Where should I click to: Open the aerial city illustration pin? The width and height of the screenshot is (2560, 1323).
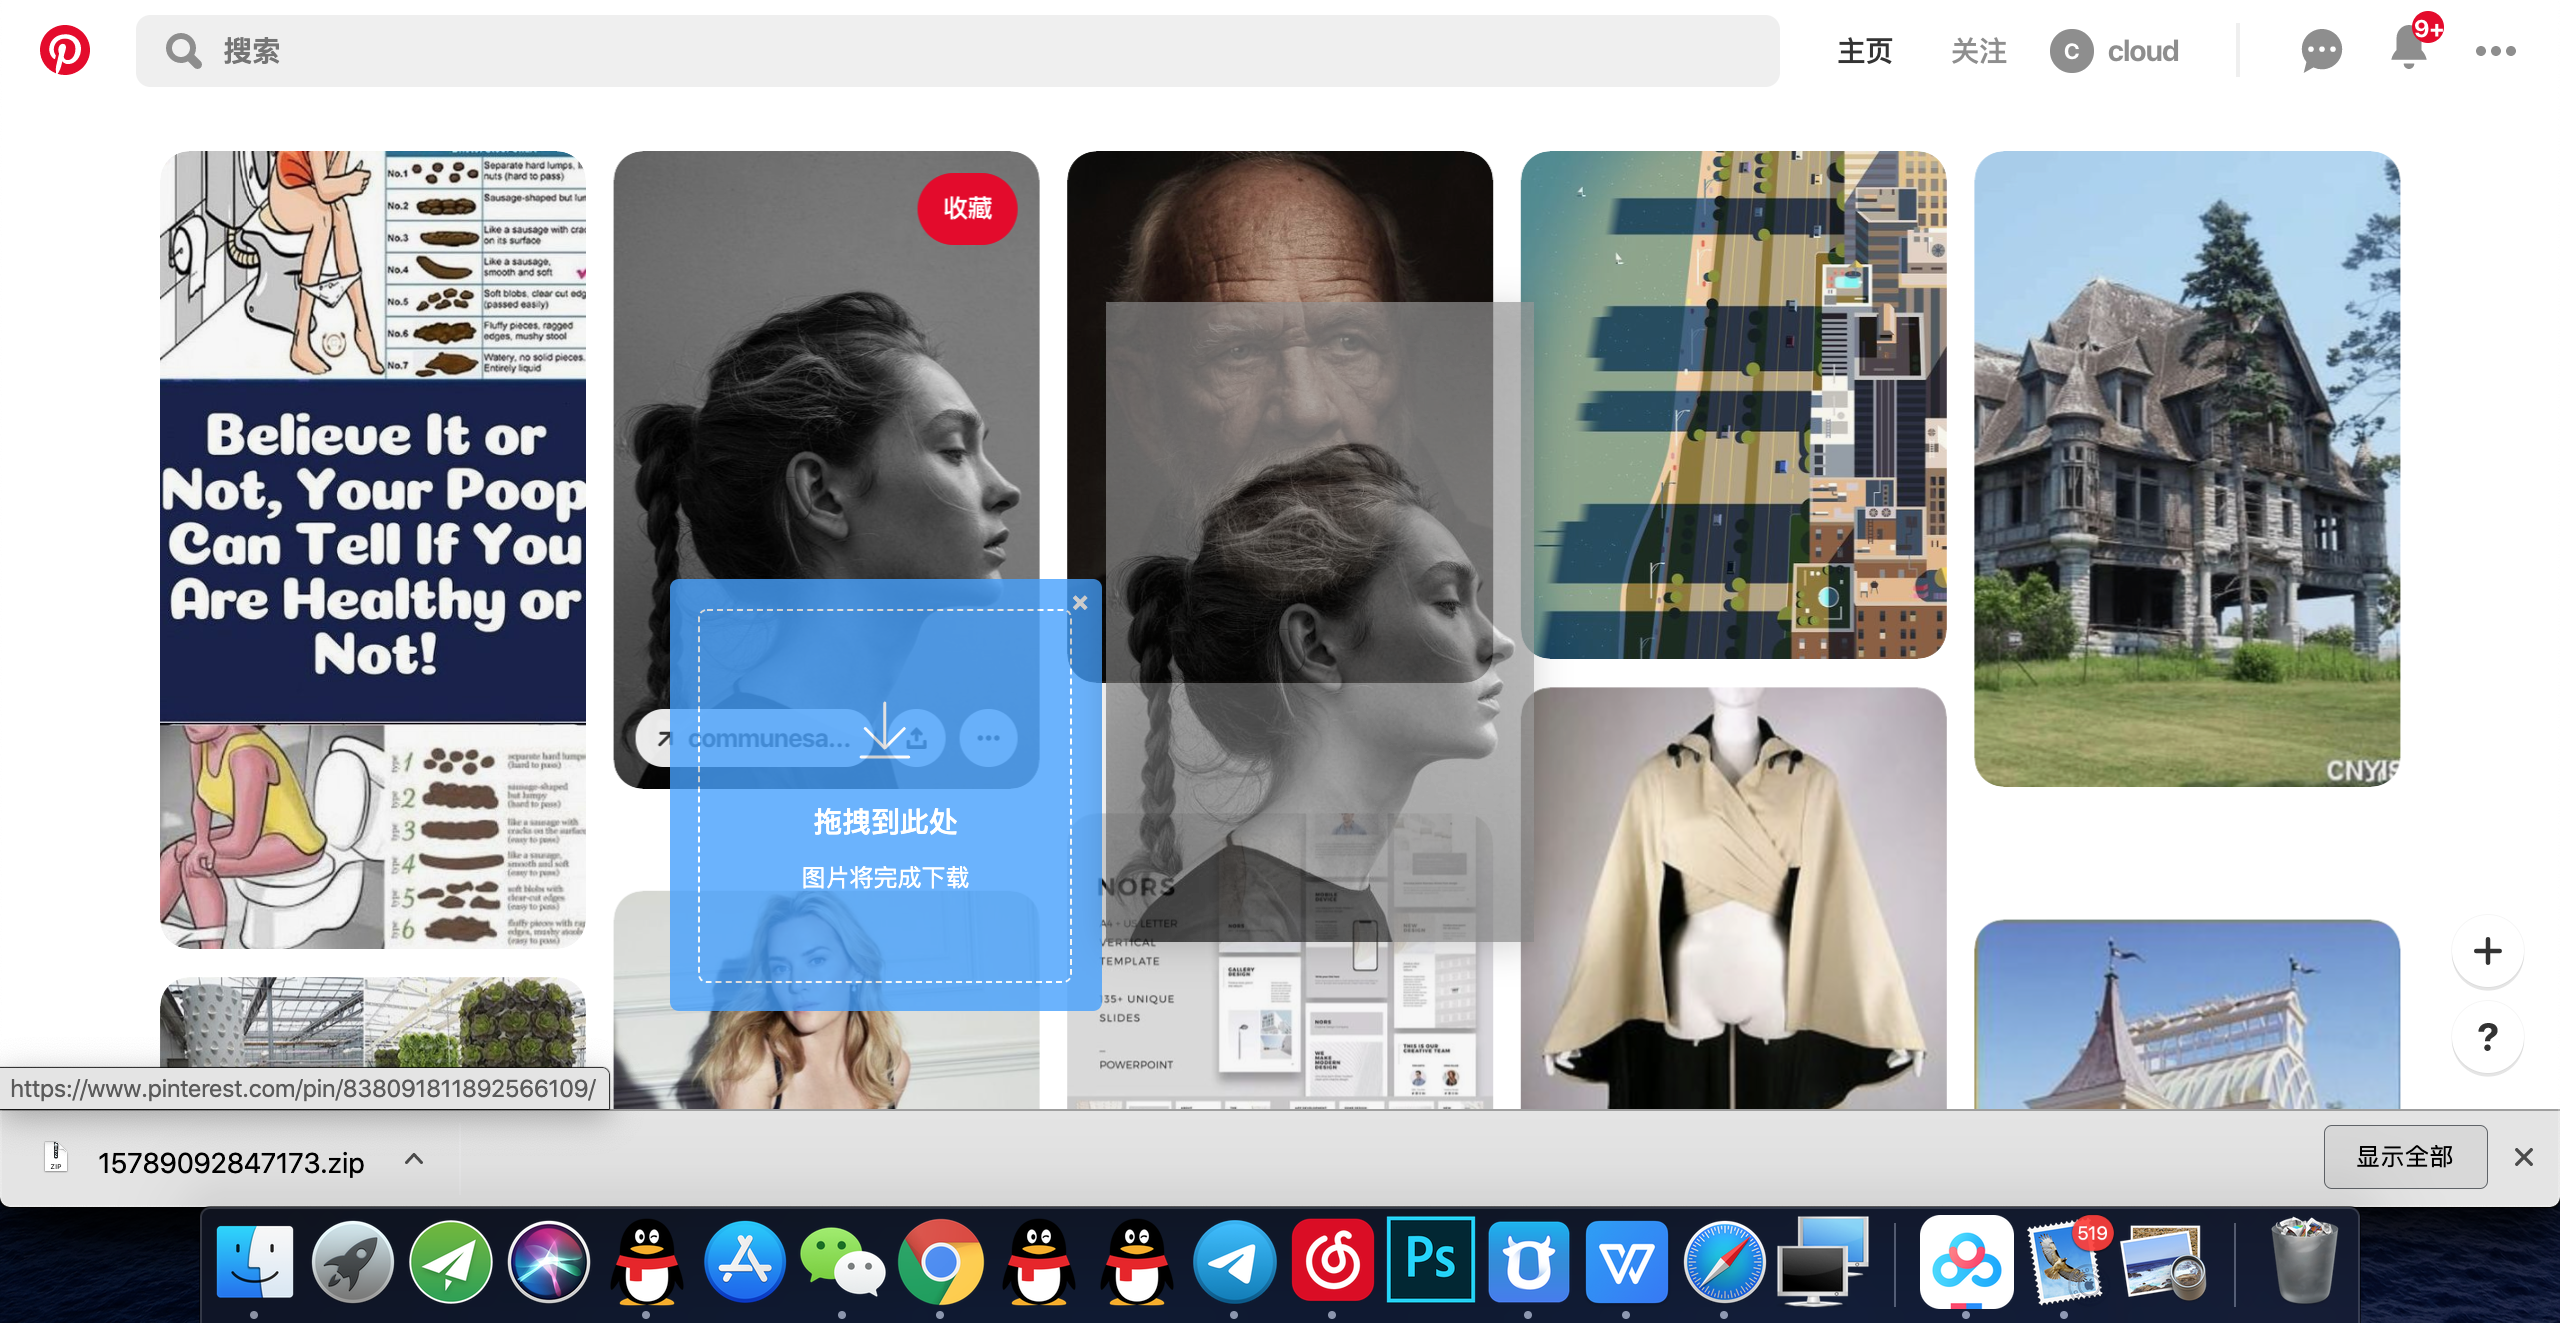1733,404
